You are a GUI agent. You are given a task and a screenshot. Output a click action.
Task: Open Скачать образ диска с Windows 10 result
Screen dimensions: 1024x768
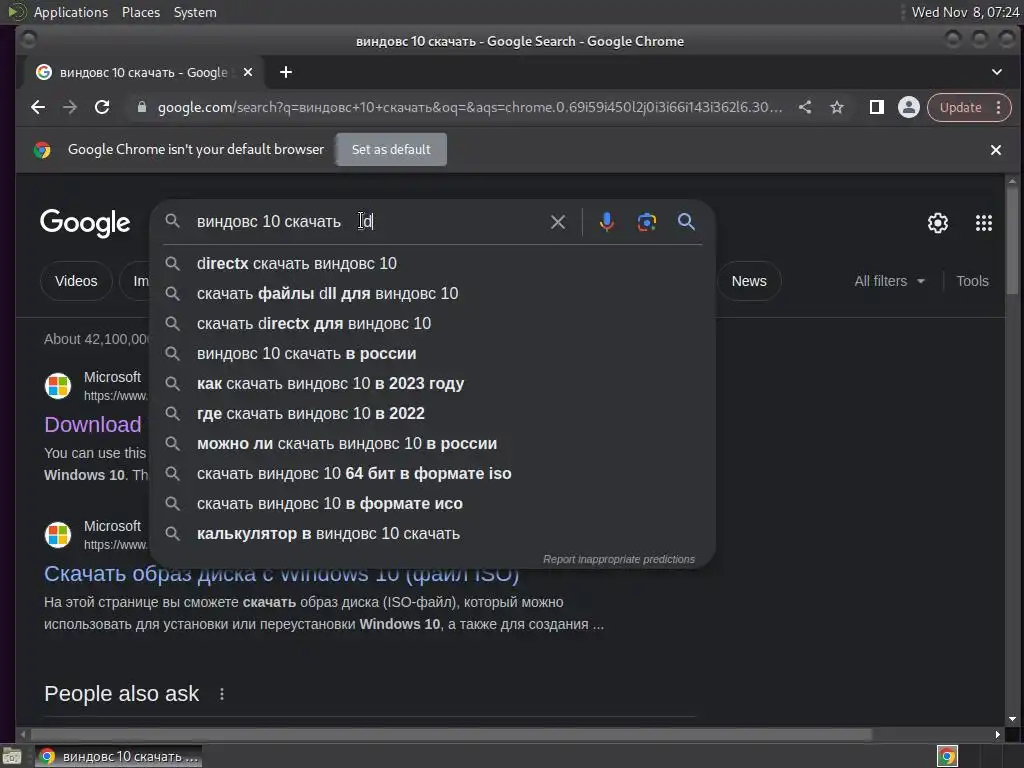pyautogui.click(x=281, y=575)
